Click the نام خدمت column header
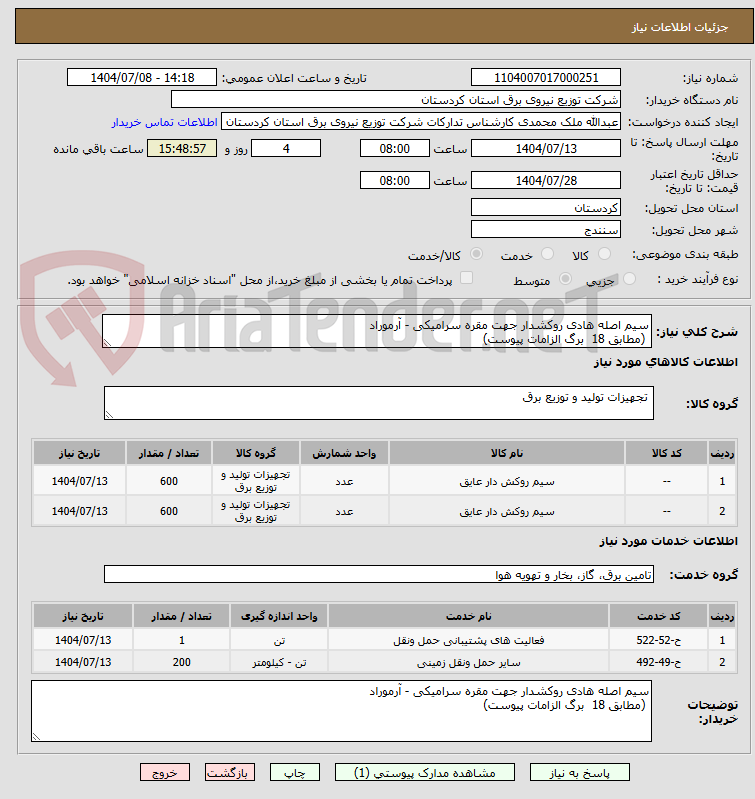The height and width of the screenshot is (799, 755). (x=469, y=616)
